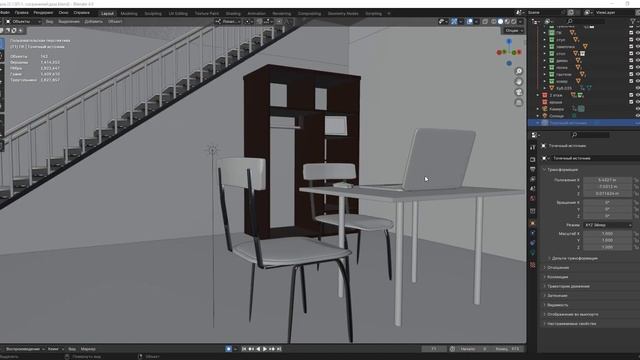The width and height of the screenshot is (640, 360).
Task: Play the animation in reverse
Action: click(x=258, y=349)
